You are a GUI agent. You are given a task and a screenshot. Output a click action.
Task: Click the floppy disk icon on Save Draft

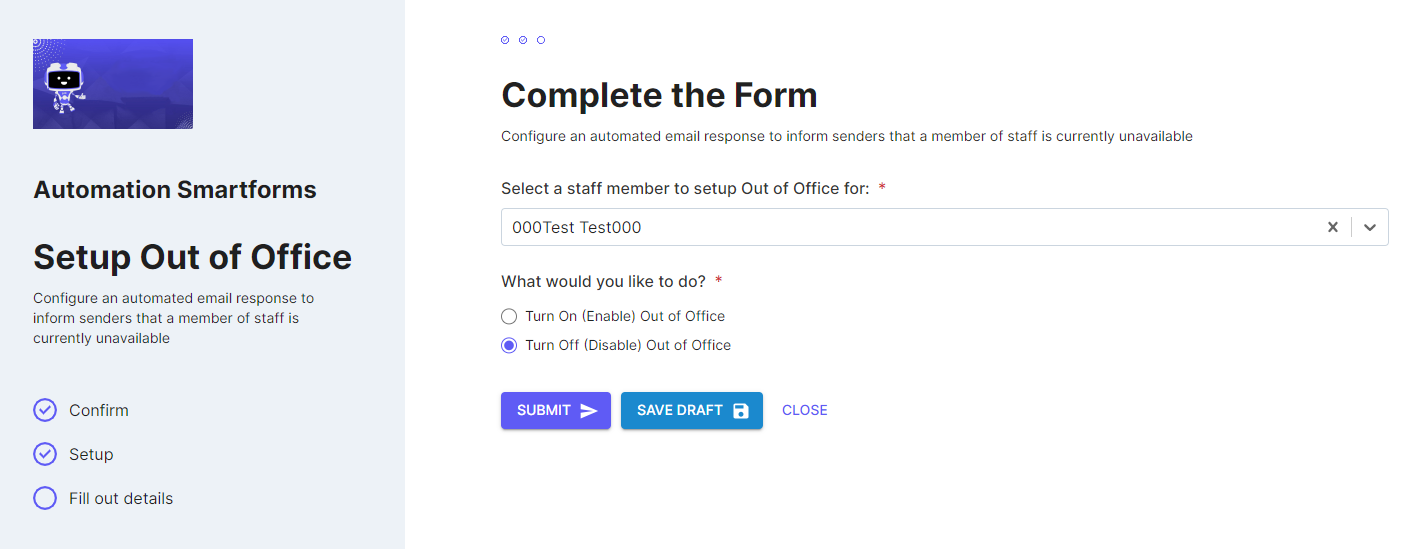click(741, 411)
